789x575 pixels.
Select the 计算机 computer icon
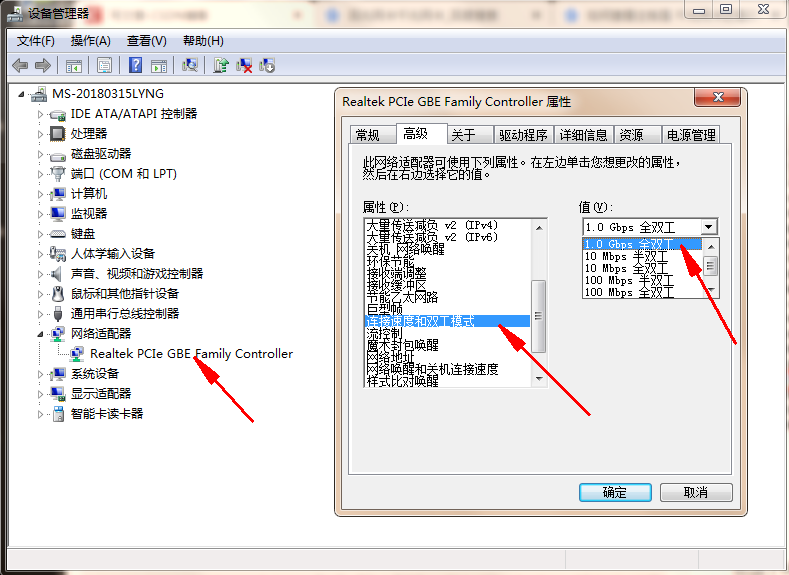[x=58, y=194]
